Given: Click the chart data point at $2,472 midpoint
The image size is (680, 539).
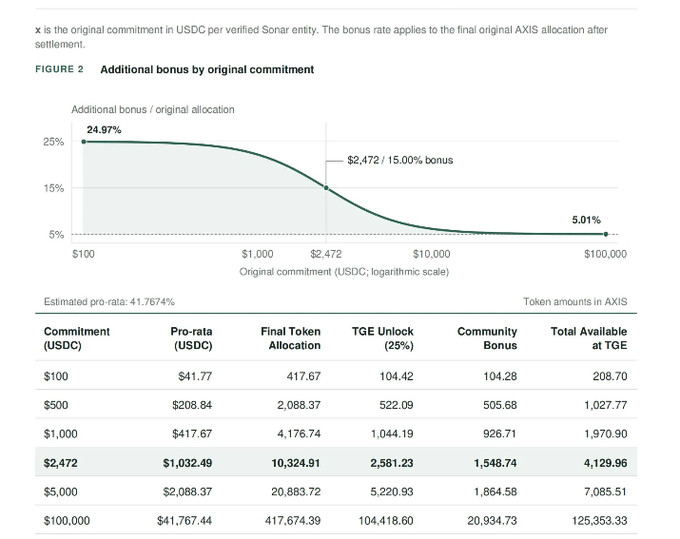Looking at the screenshot, I should 326,188.
